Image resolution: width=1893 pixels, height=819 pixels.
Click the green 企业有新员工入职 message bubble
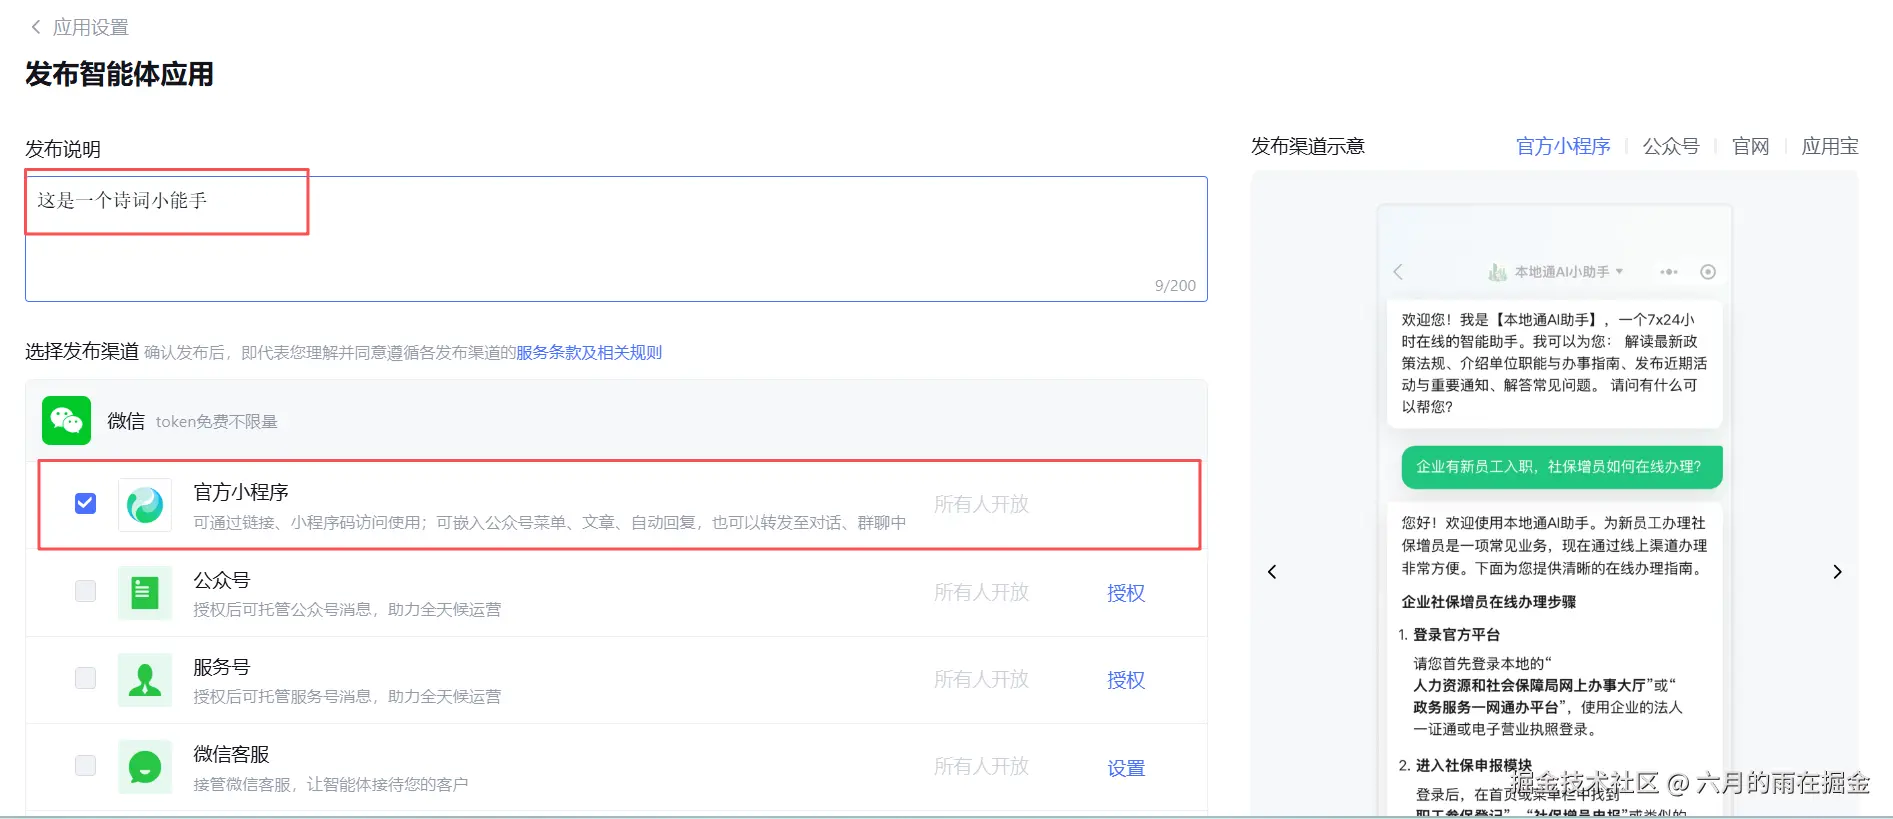coord(1562,467)
